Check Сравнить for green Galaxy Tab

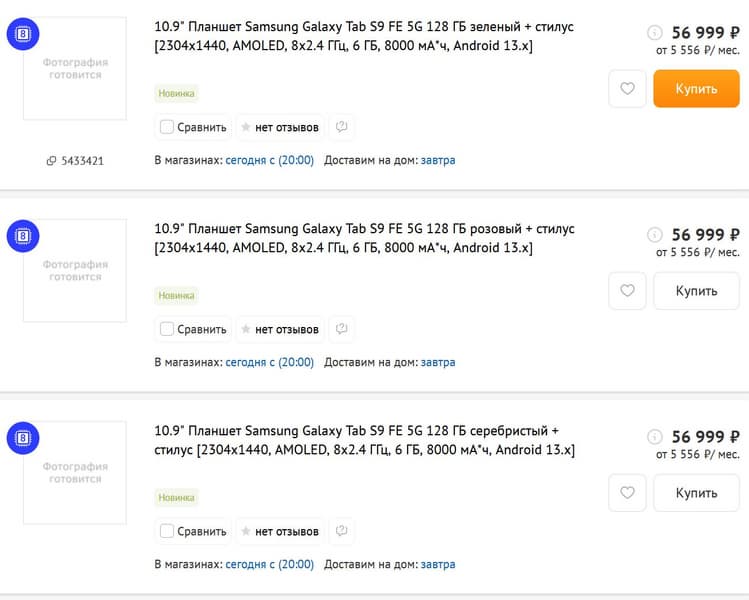tap(167, 127)
